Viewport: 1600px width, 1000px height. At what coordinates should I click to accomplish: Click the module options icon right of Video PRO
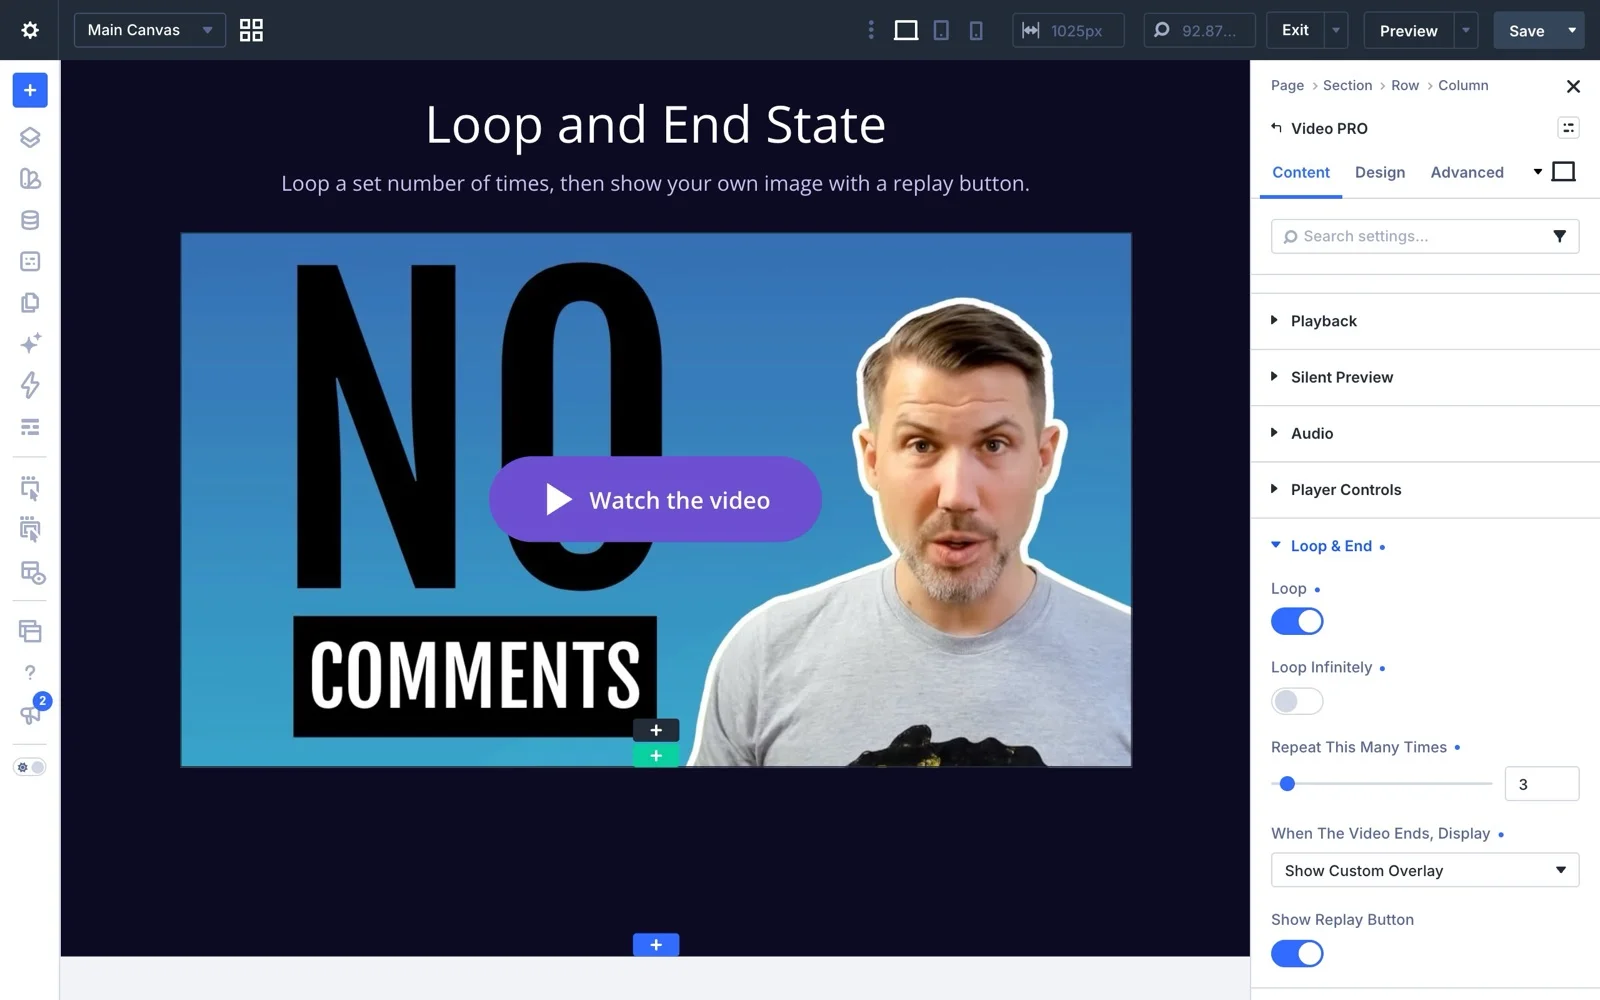click(x=1568, y=127)
